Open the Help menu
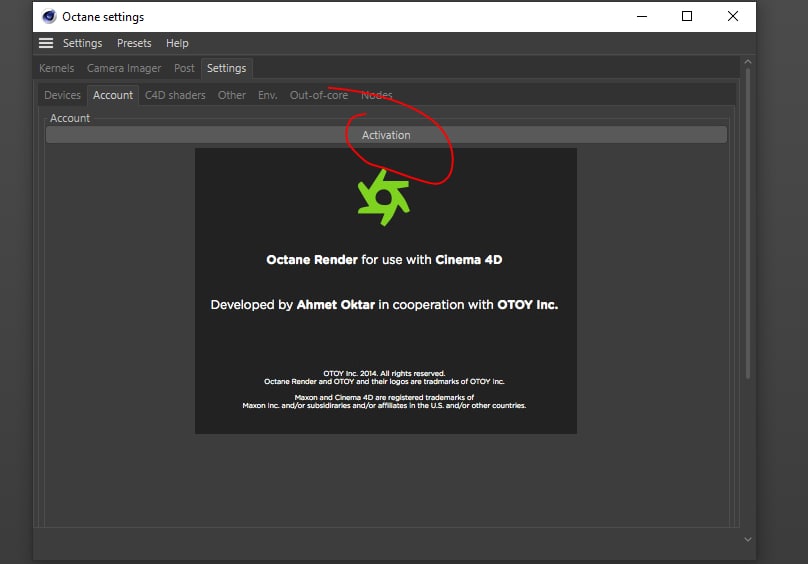 (x=177, y=43)
